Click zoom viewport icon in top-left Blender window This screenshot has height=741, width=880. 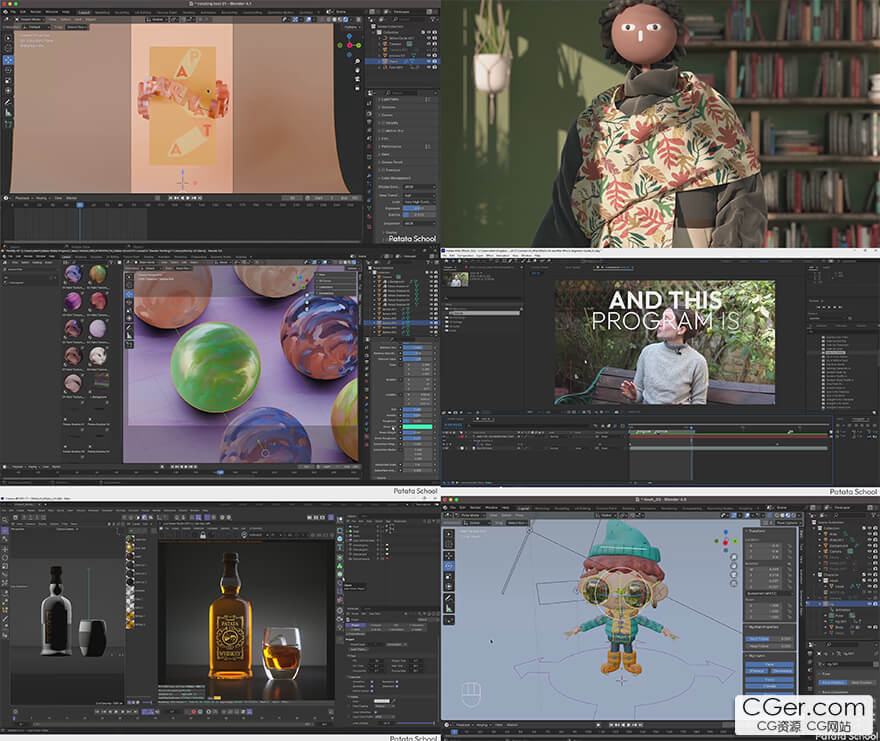pyautogui.click(x=358, y=62)
